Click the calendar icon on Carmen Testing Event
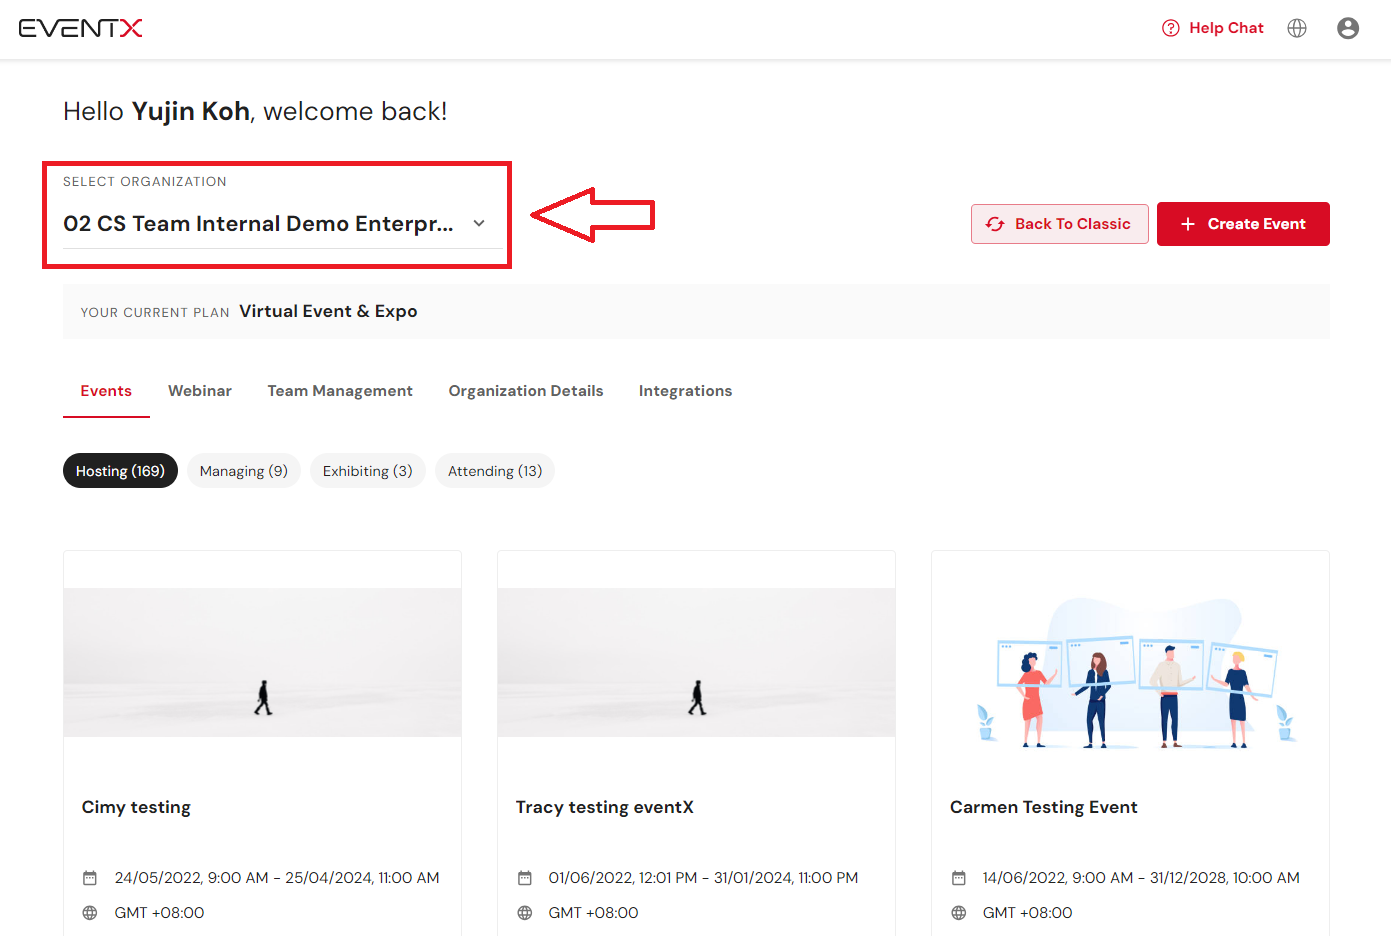This screenshot has height=936, width=1391. [x=959, y=878]
